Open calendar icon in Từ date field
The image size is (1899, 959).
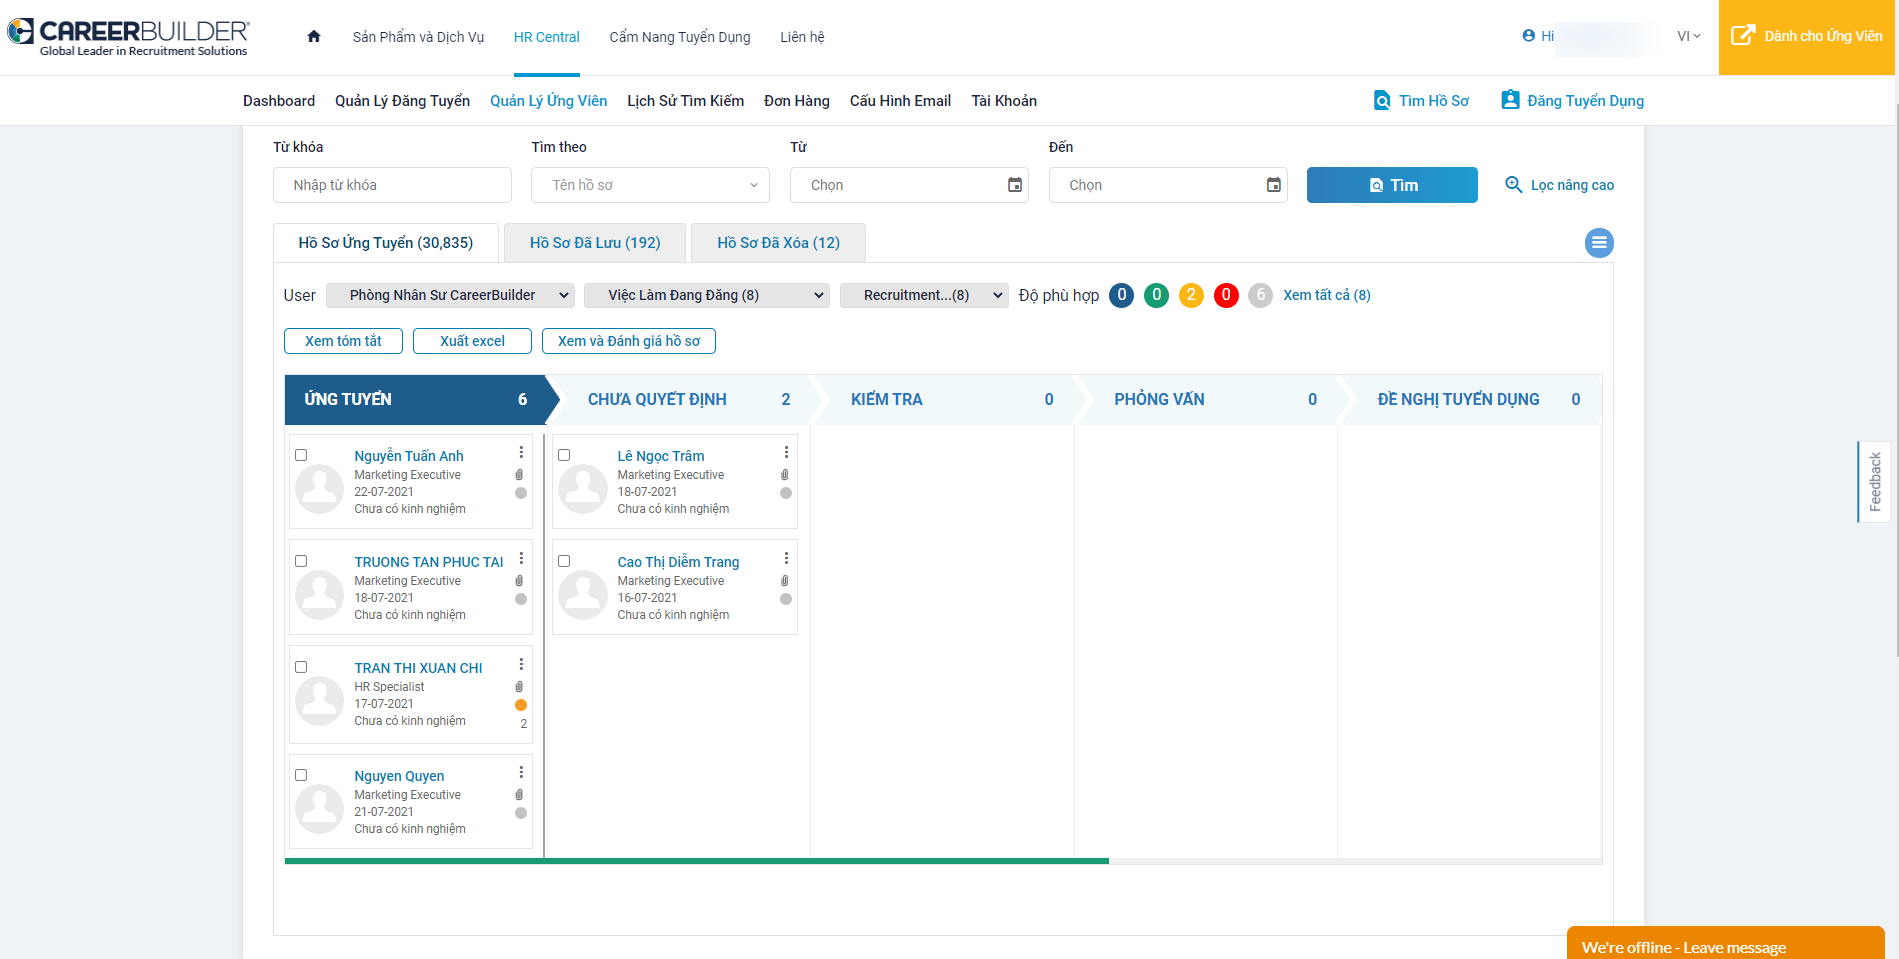1015,185
